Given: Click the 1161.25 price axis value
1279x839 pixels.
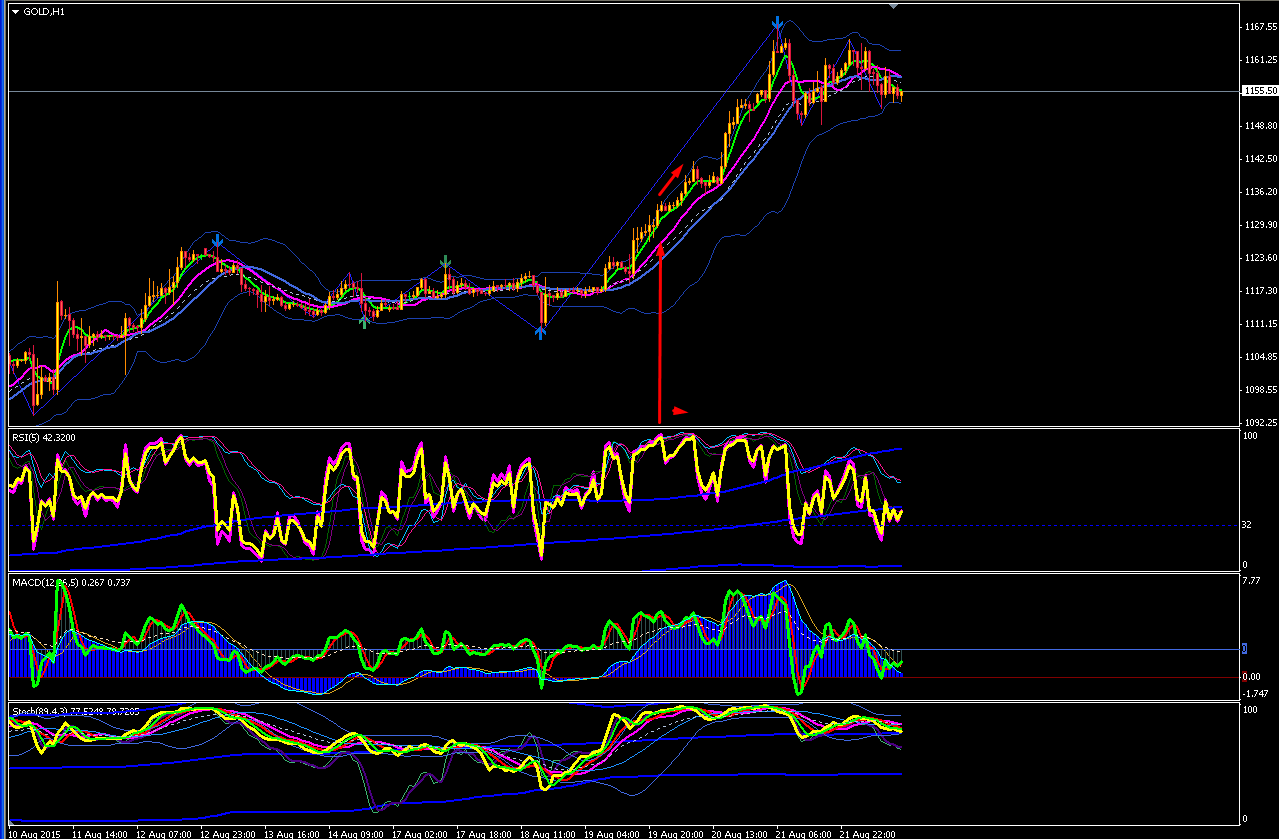Looking at the screenshot, I should pyautogui.click(x=1259, y=60).
